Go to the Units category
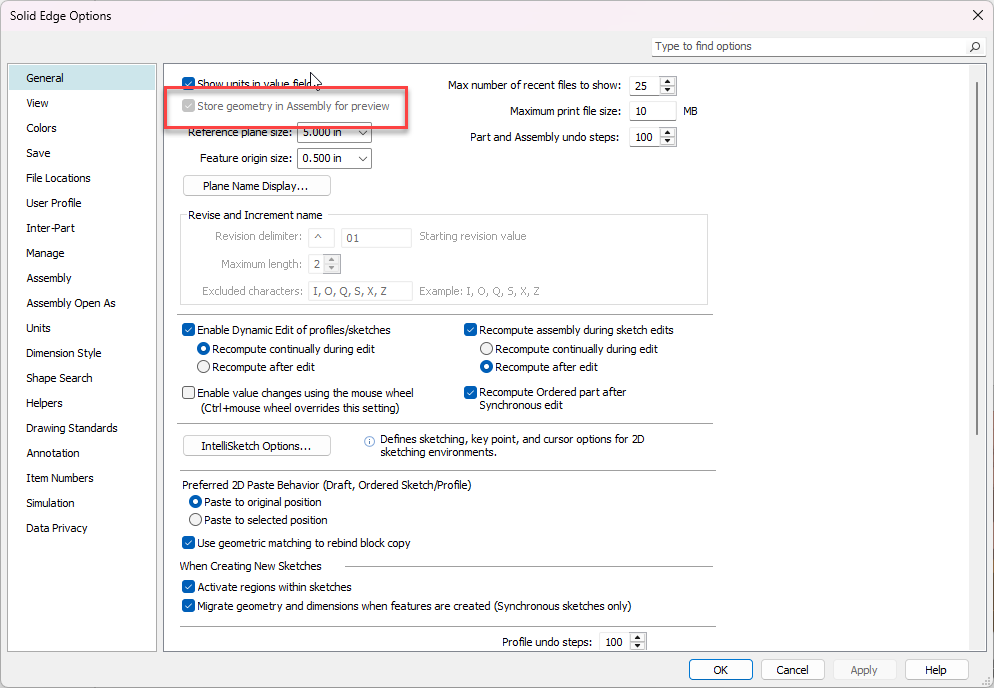994x688 pixels. coord(82,328)
